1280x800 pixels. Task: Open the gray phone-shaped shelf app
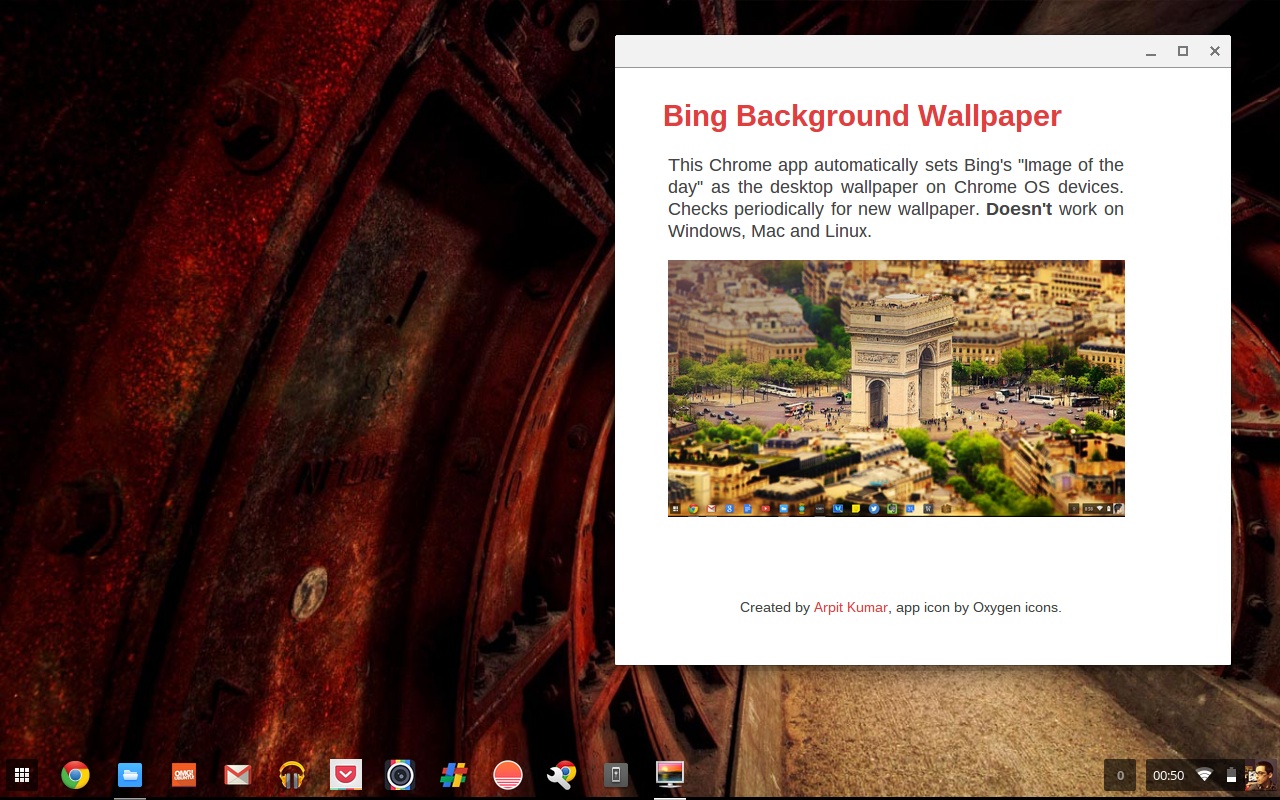(616, 775)
